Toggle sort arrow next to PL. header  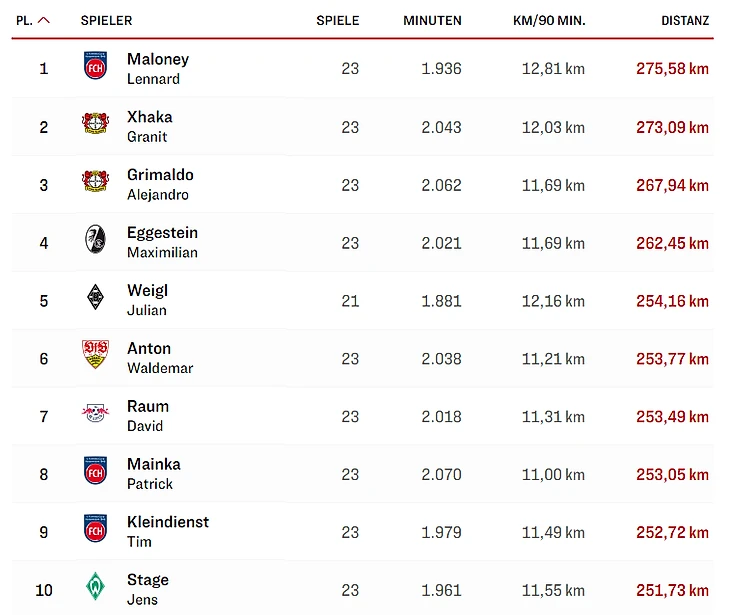pos(44,20)
